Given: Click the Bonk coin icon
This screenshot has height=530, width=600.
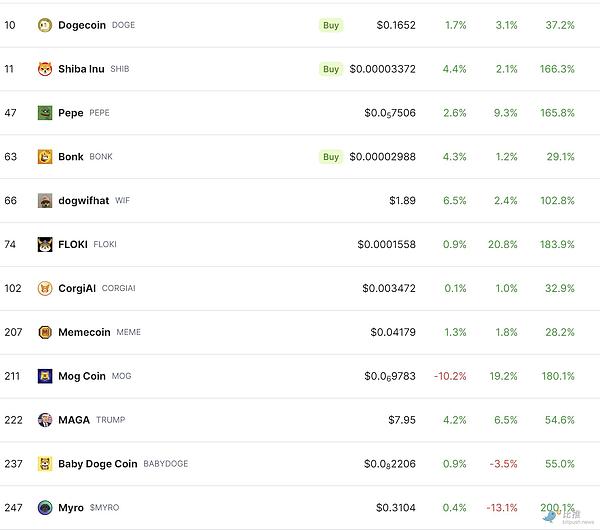Looking at the screenshot, I should pyautogui.click(x=44, y=157).
